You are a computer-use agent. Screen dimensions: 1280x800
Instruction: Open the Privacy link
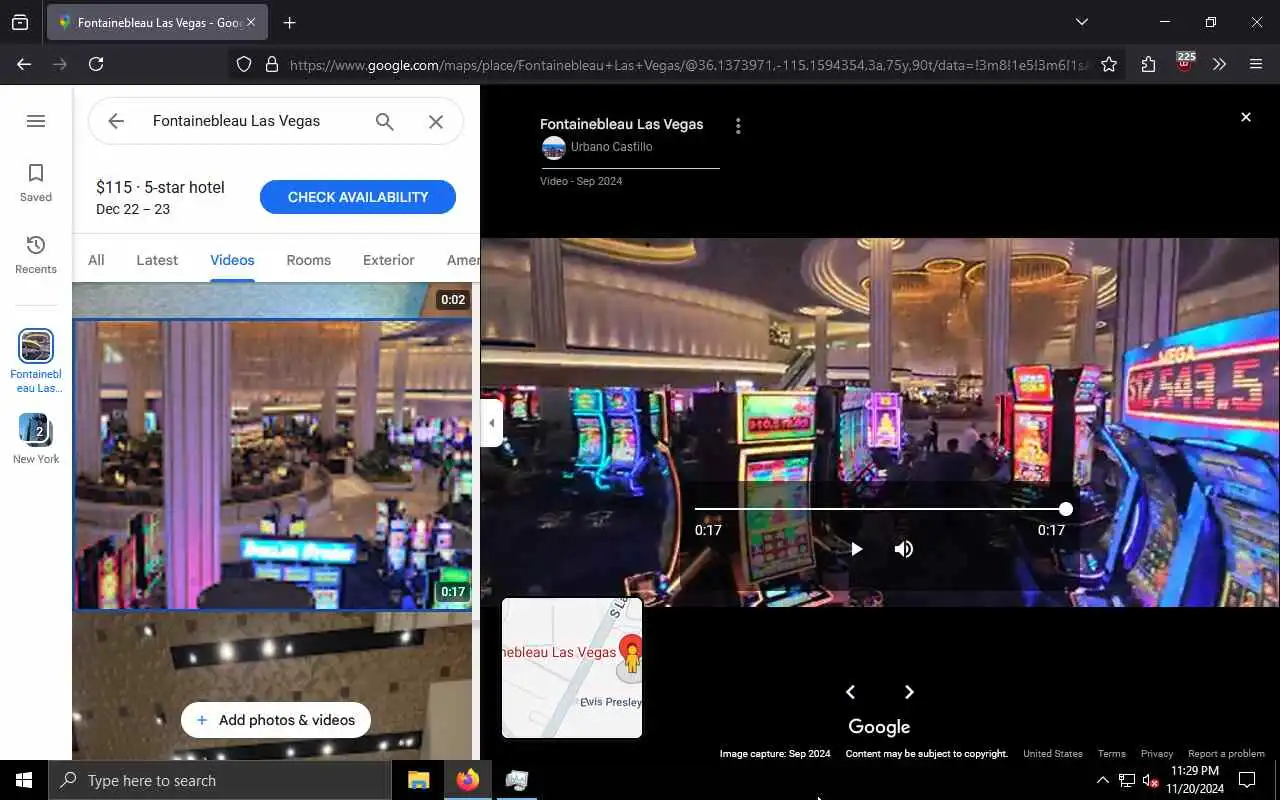coord(1157,754)
